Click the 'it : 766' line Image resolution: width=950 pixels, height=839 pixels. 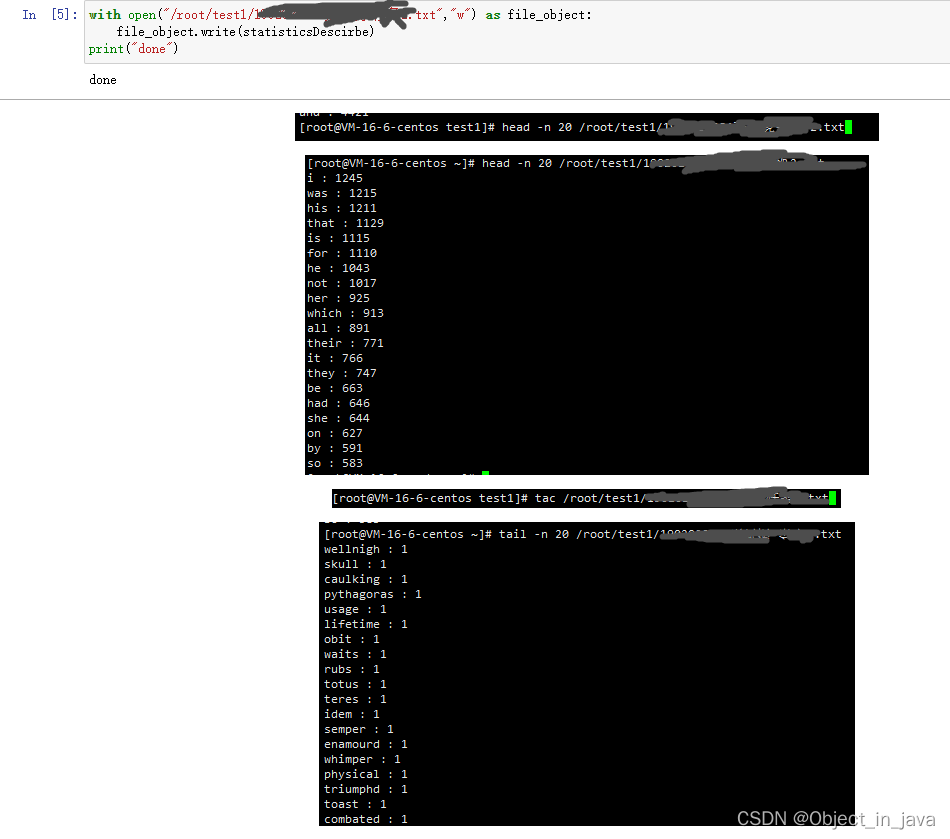tap(334, 358)
